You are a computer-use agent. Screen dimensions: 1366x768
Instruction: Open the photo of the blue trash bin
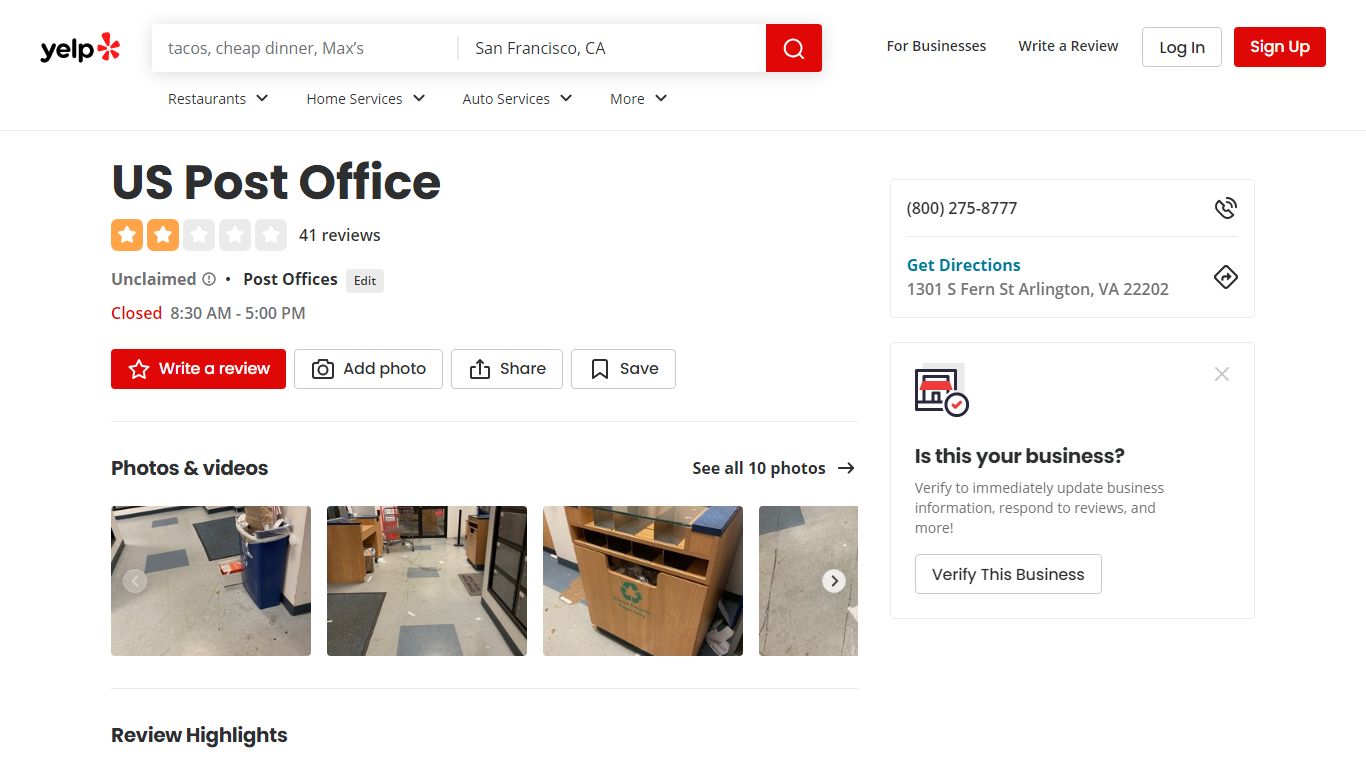click(x=211, y=581)
